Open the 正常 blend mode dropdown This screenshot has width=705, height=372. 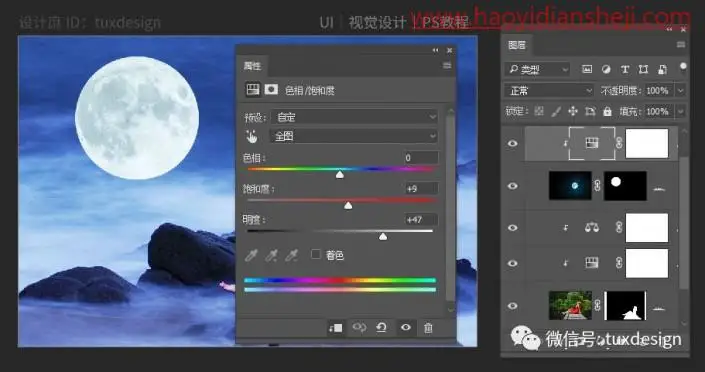[x=549, y=90]
